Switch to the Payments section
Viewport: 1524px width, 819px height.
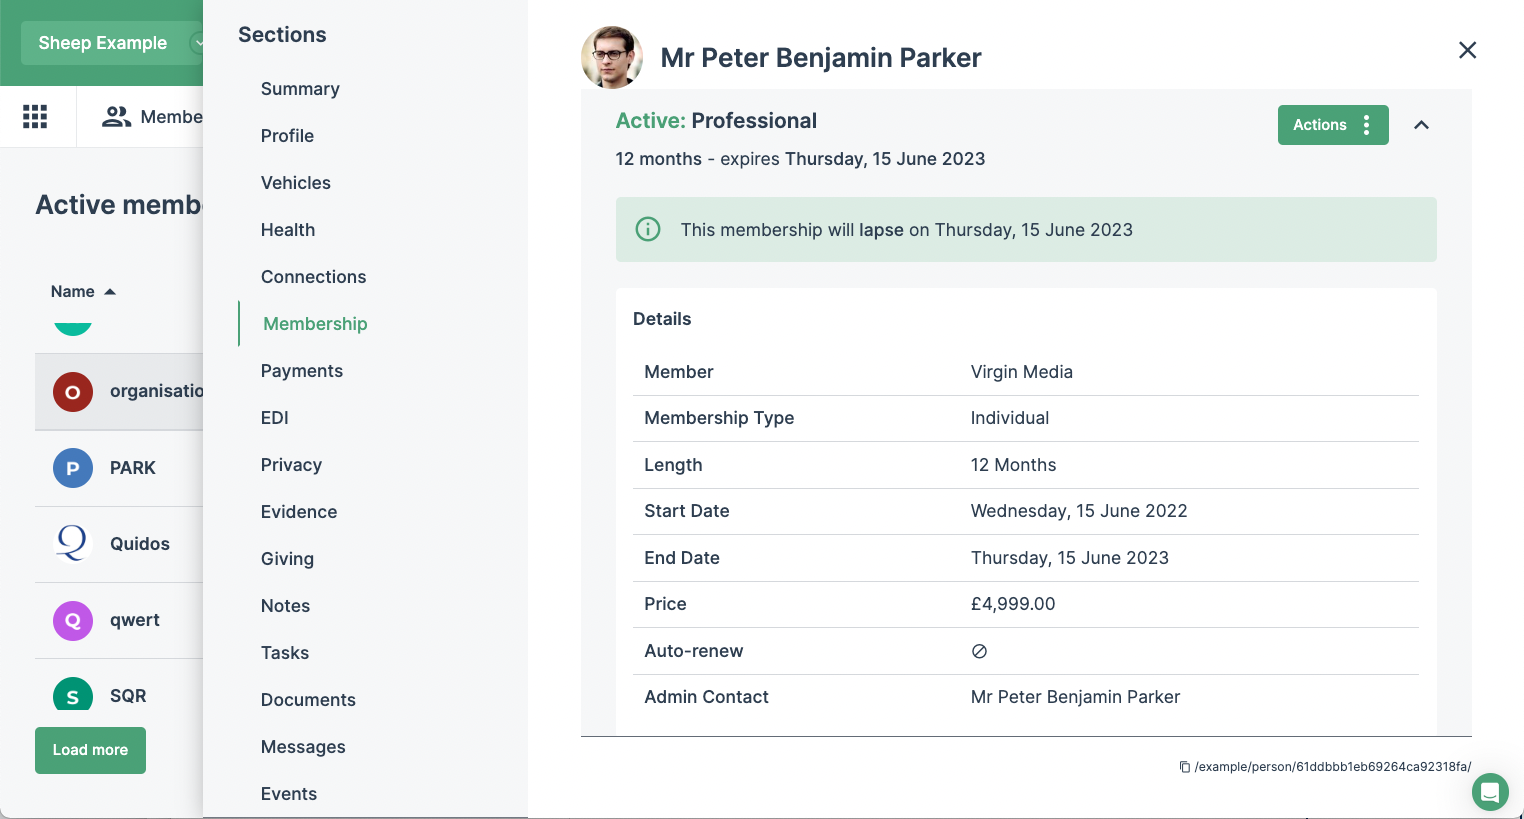click(x=302, y=370)
